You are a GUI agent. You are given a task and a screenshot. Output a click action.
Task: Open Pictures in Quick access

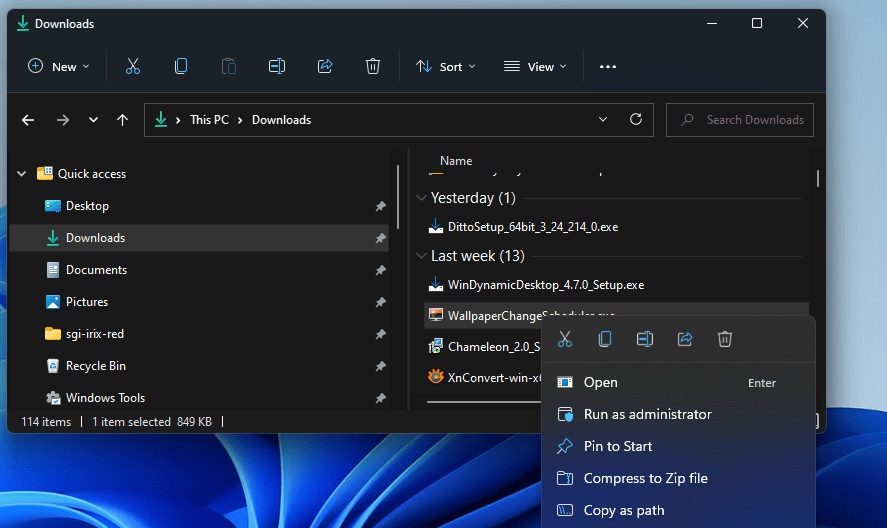click(x=199, y=302)
